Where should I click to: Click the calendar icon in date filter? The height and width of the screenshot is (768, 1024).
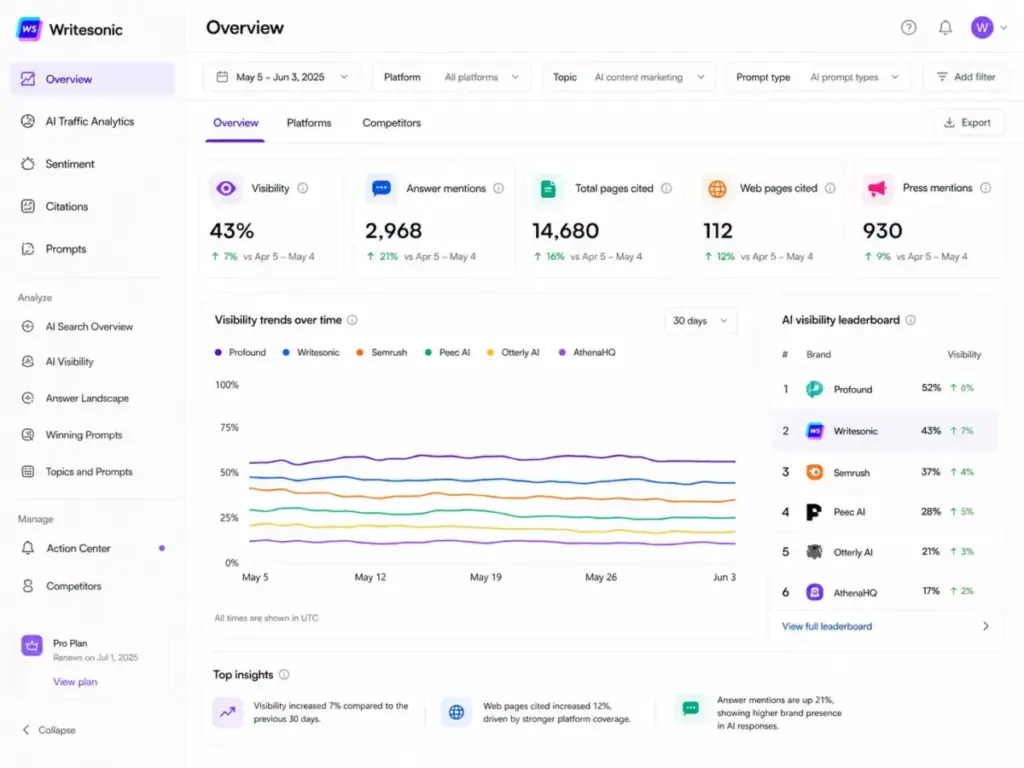point(222,77)
